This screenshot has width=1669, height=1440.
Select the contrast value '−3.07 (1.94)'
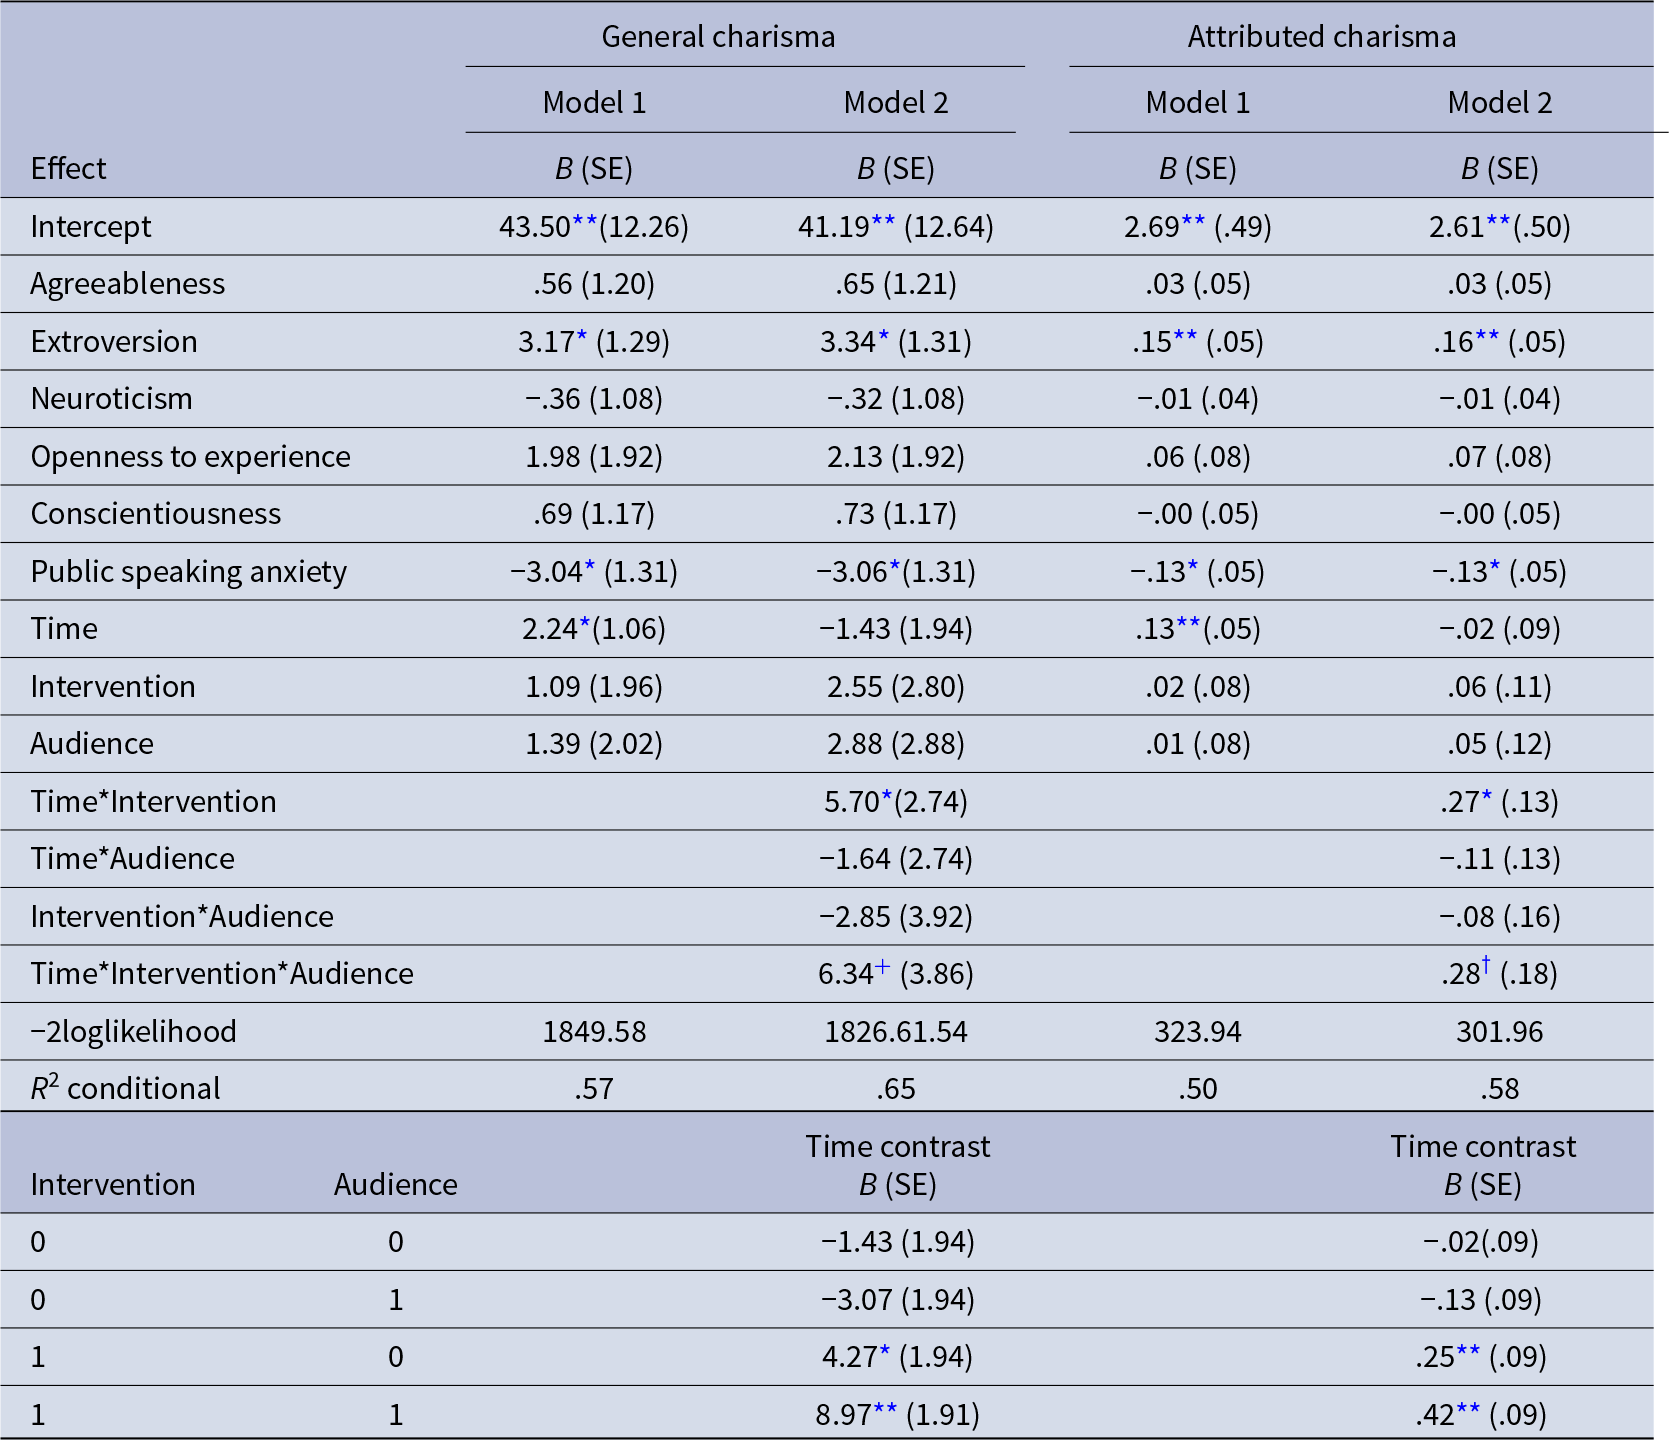tap(898, 1300)
